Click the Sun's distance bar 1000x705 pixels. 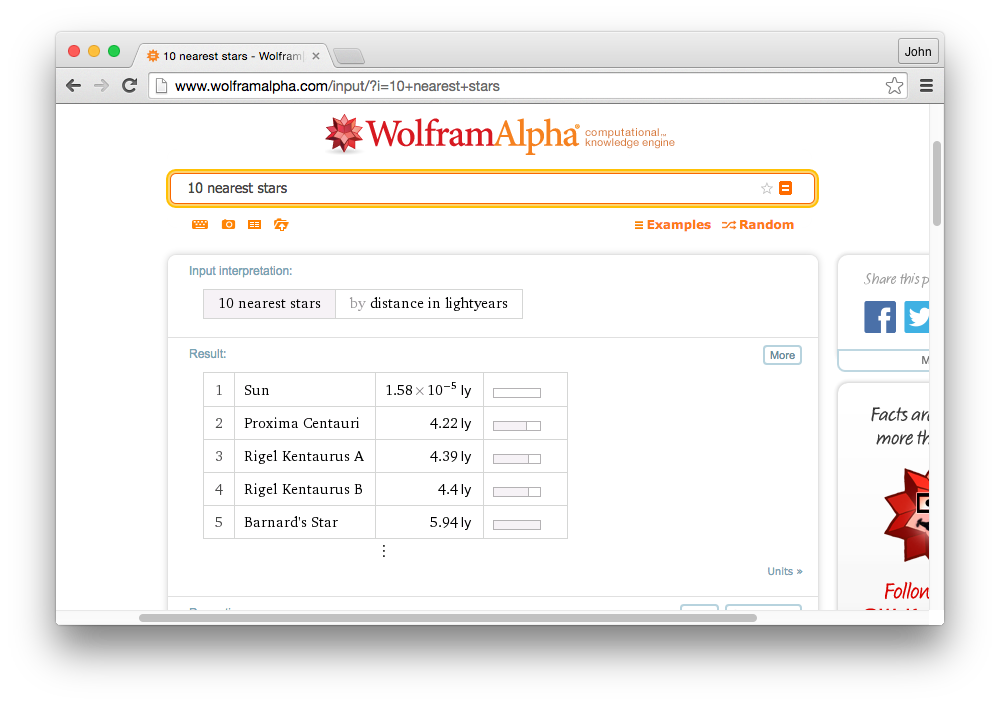pos(517,393)
